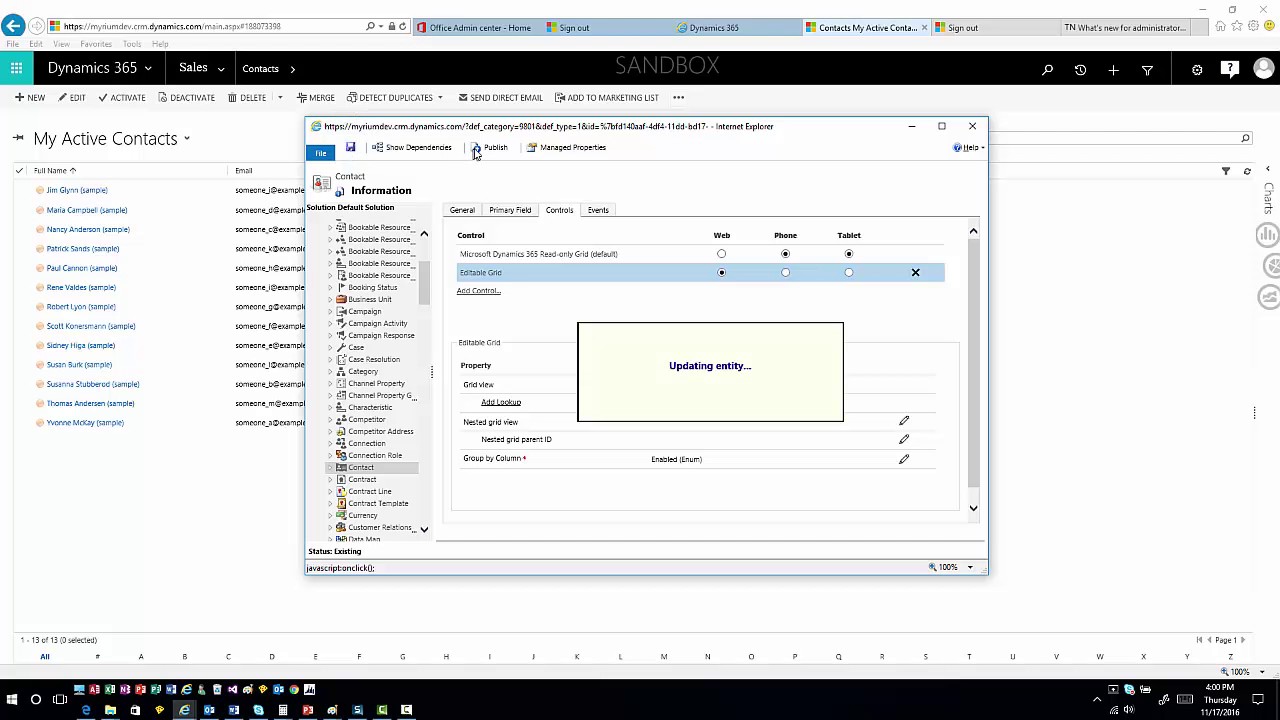This screenshot has height=720, width=1280.
Task: Edit the Group by Column pencil icon
Action: click(x=904, y=459)
